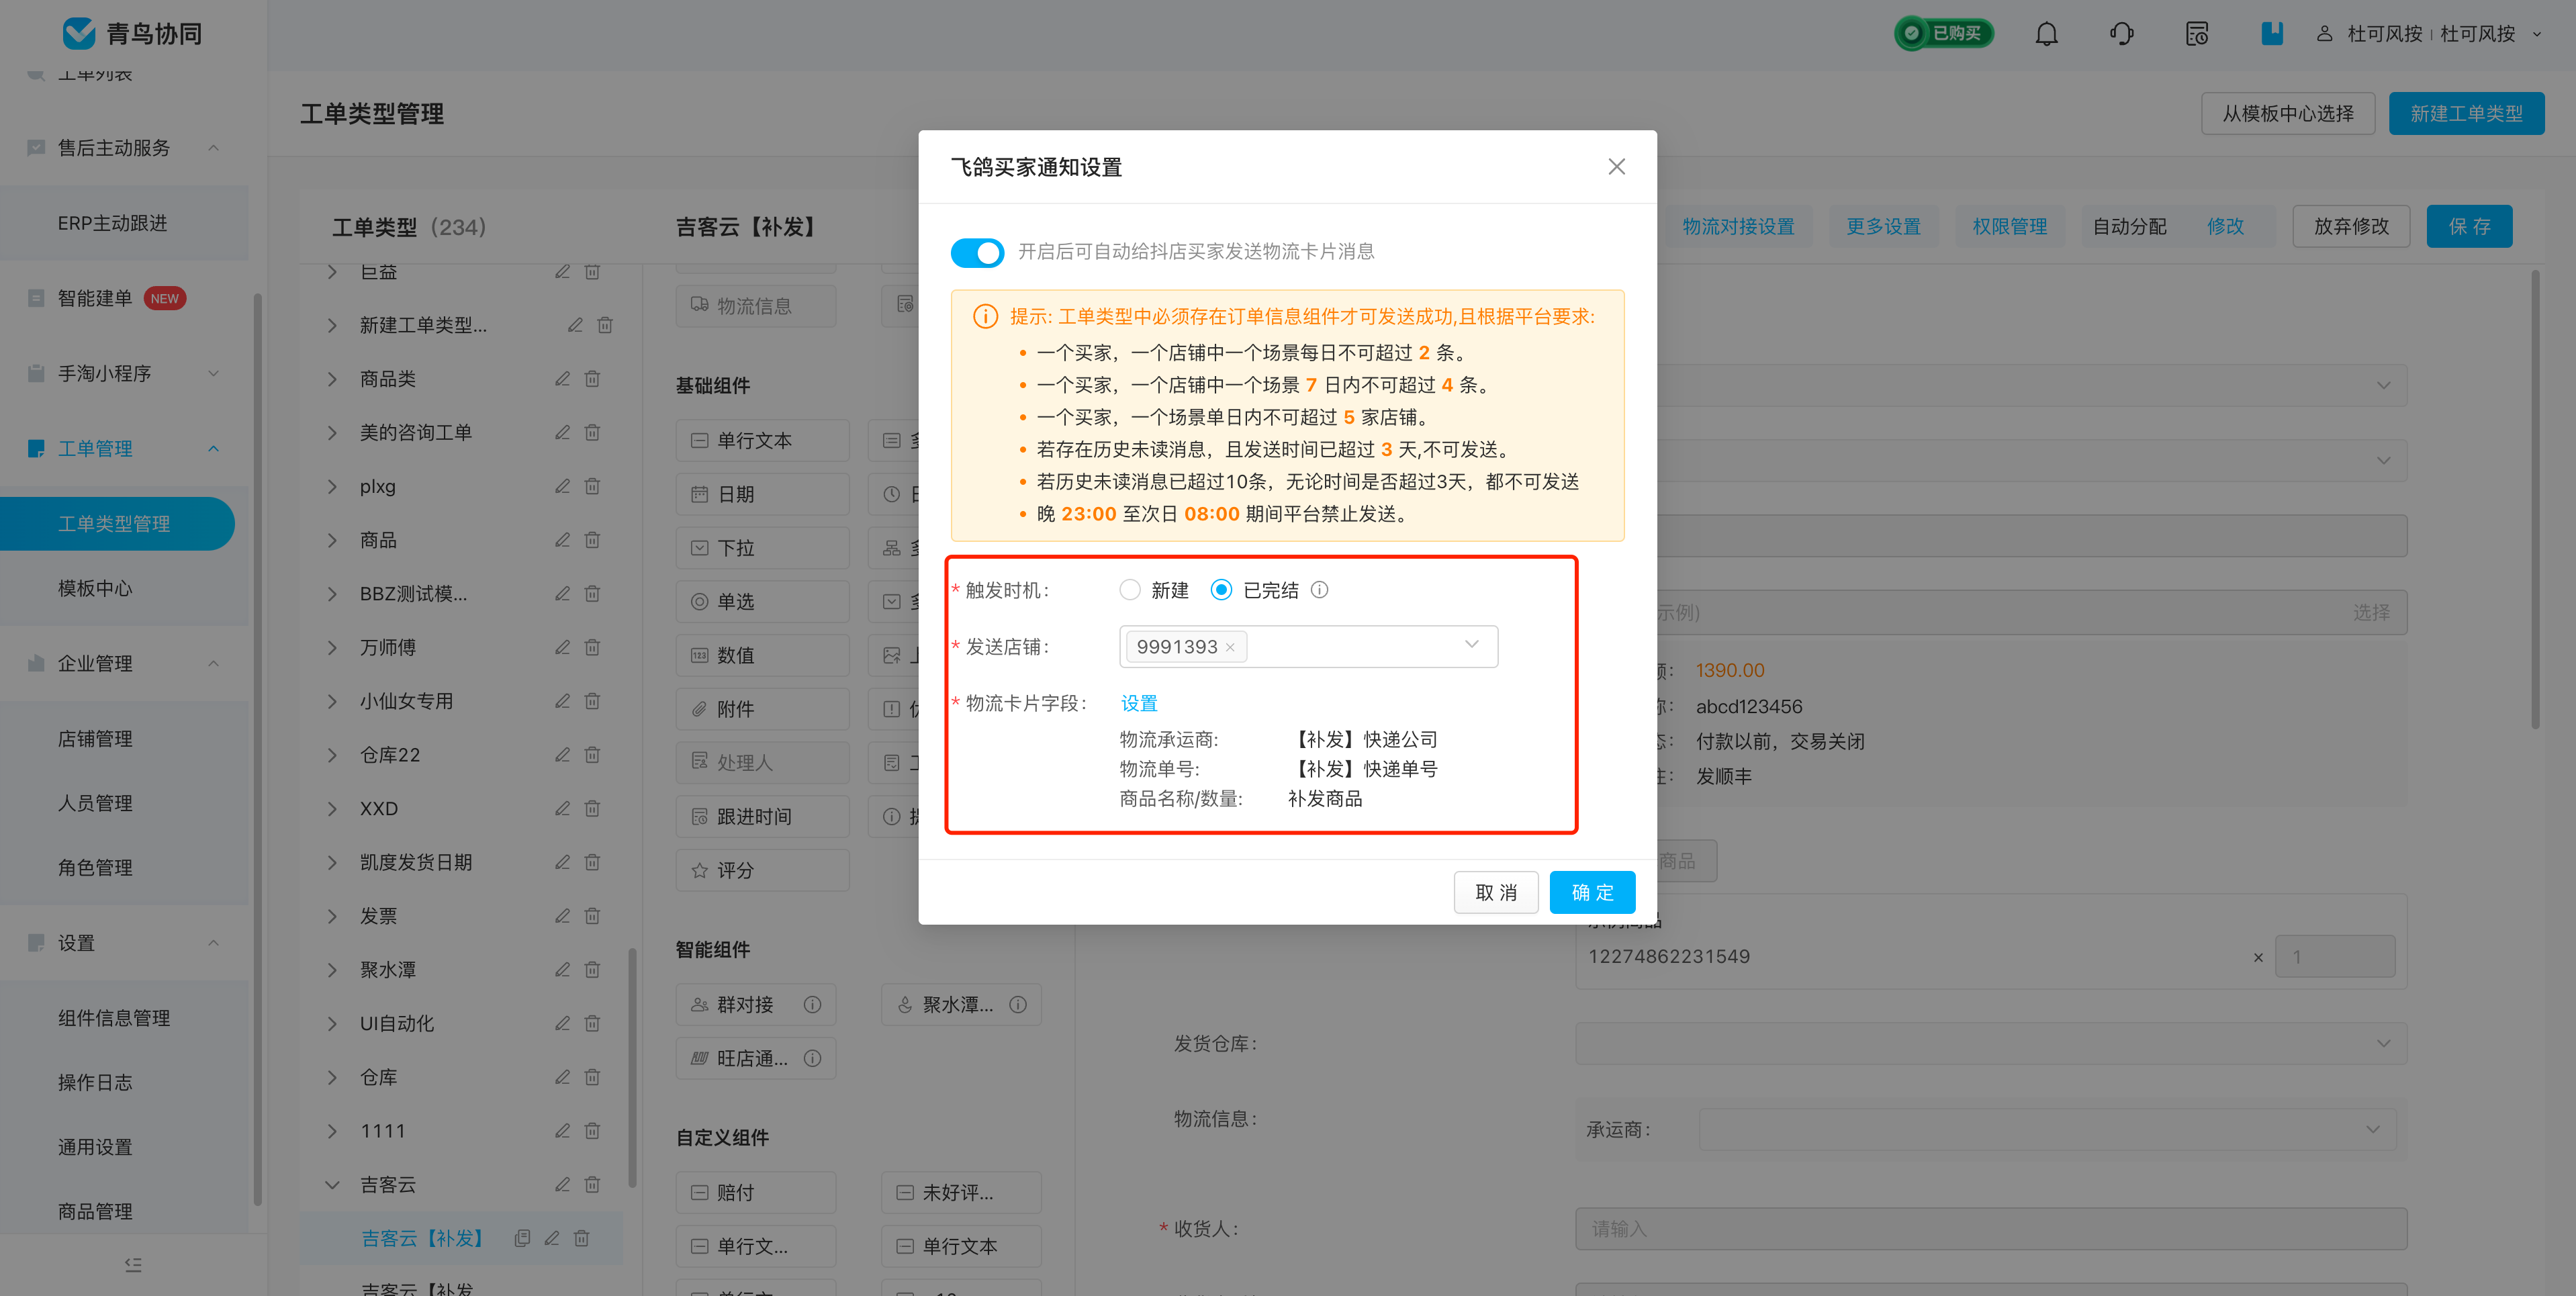Close the 飞鸽买家通知设置 dialog
This screenshot has width=2576, height=1296.
[1616, 167]
